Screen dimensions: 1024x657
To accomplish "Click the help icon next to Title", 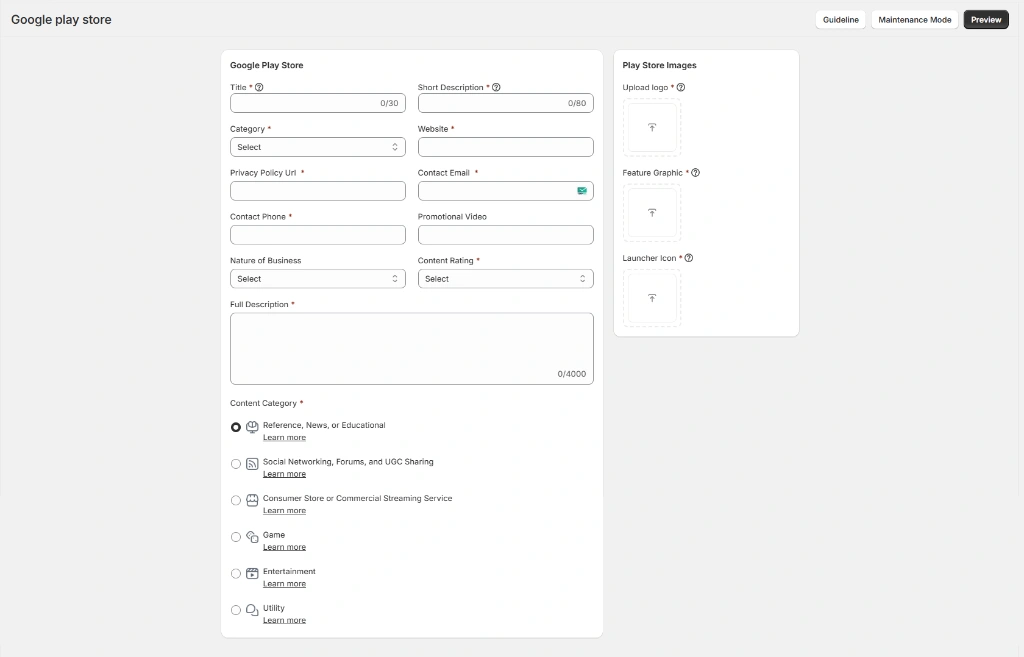I will (x=259, y=87).
